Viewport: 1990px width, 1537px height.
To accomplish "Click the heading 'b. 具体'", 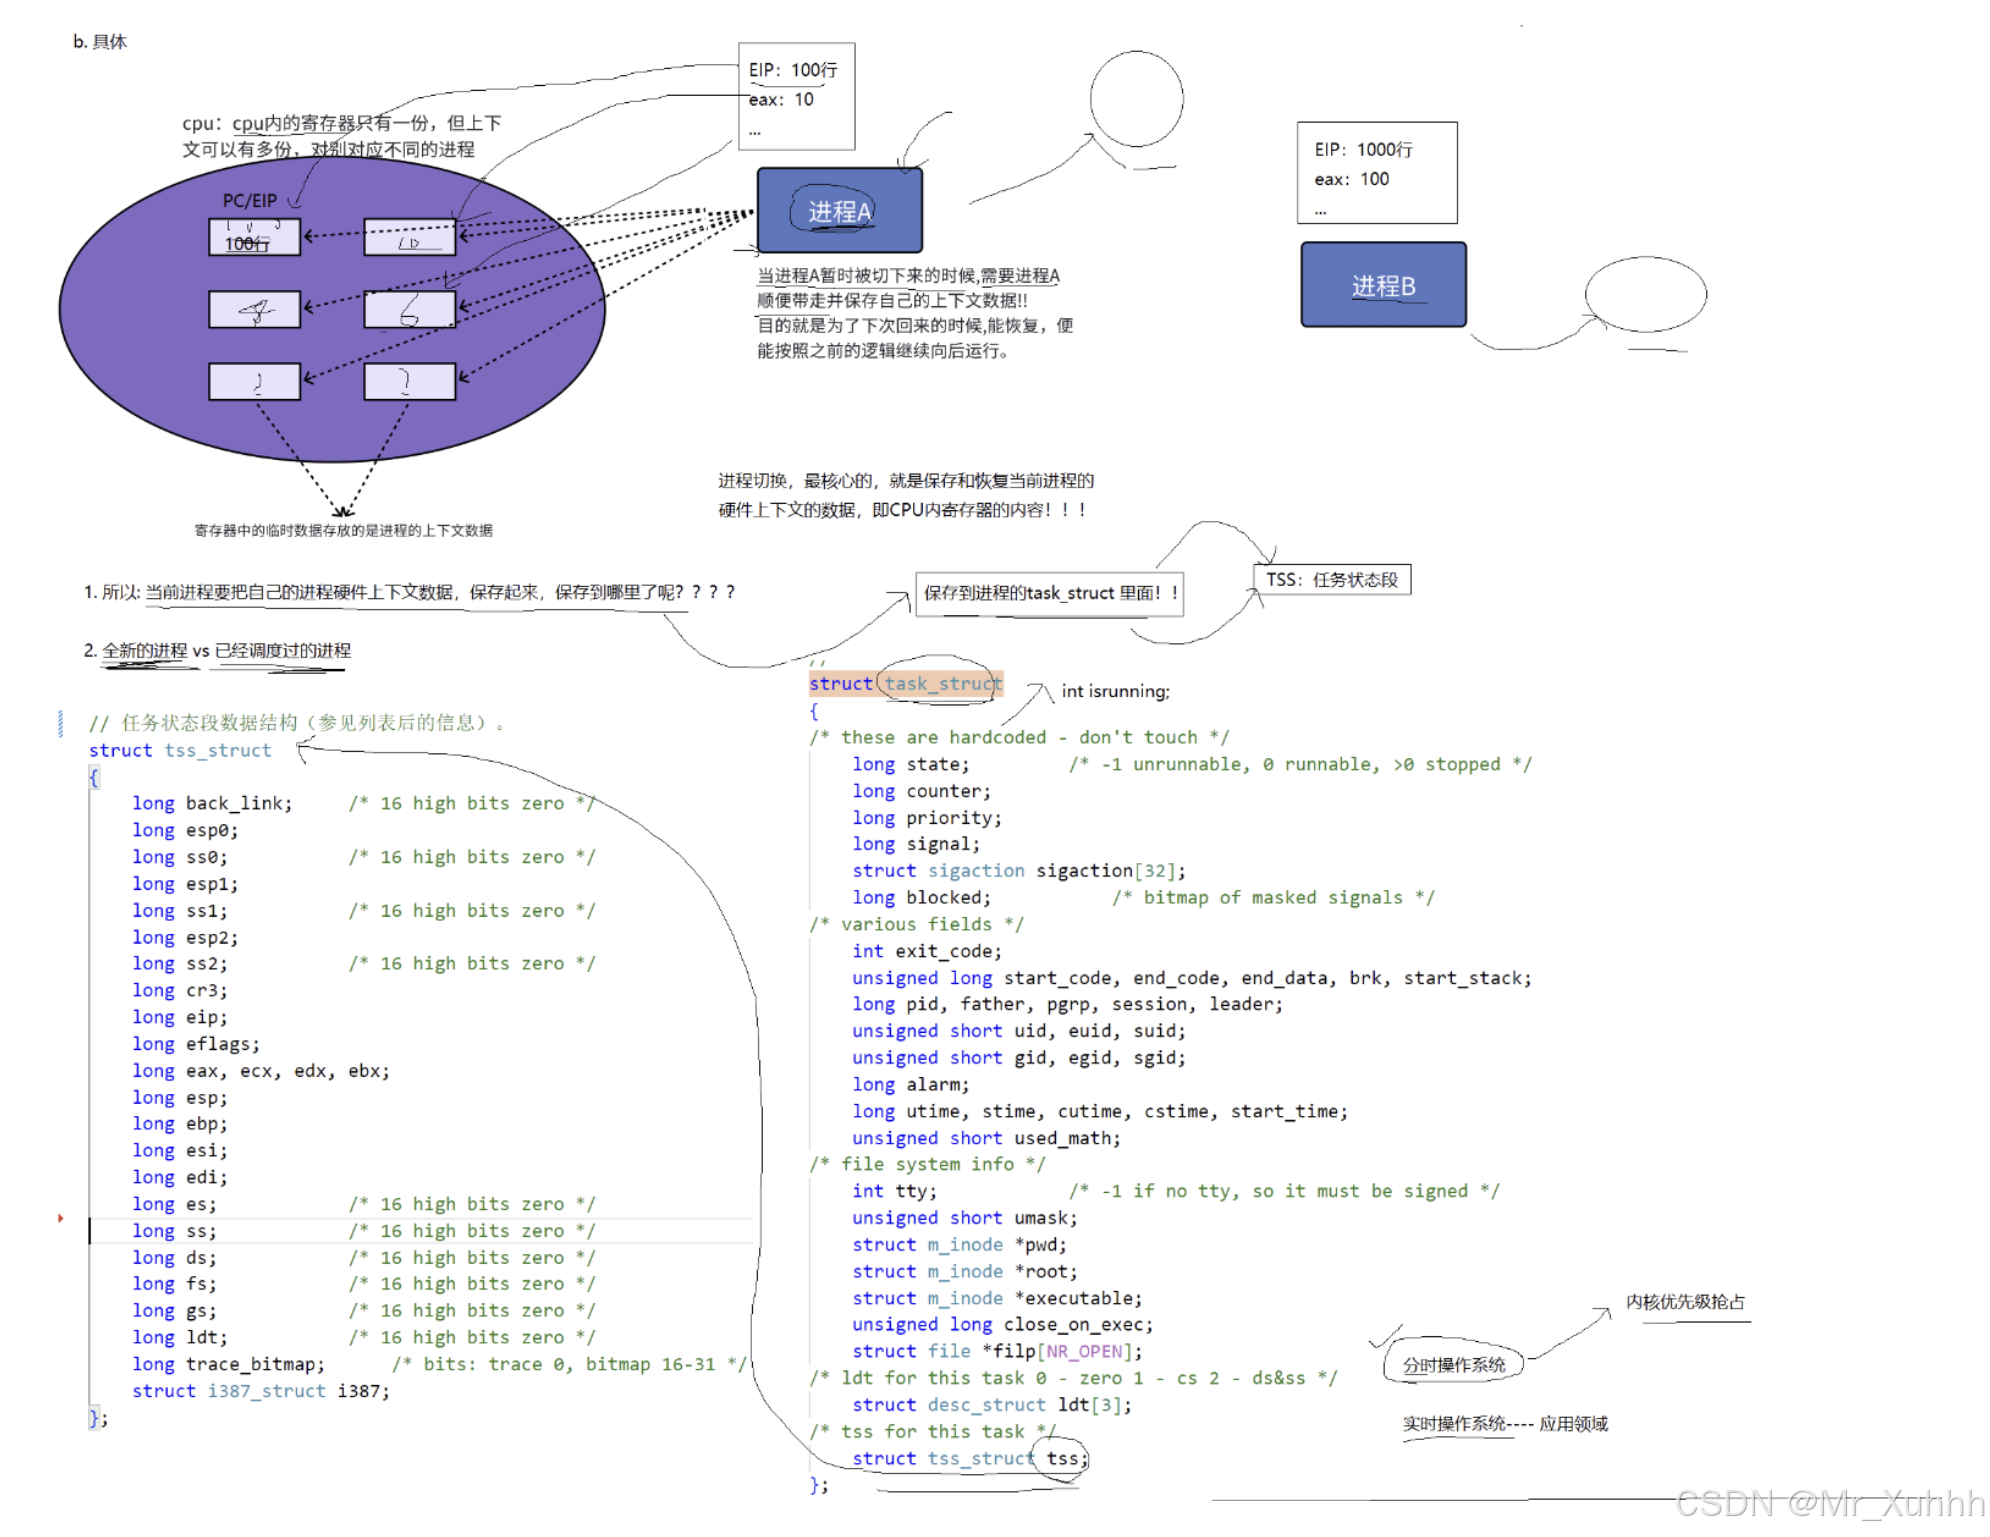I will (x=100, y=42).
